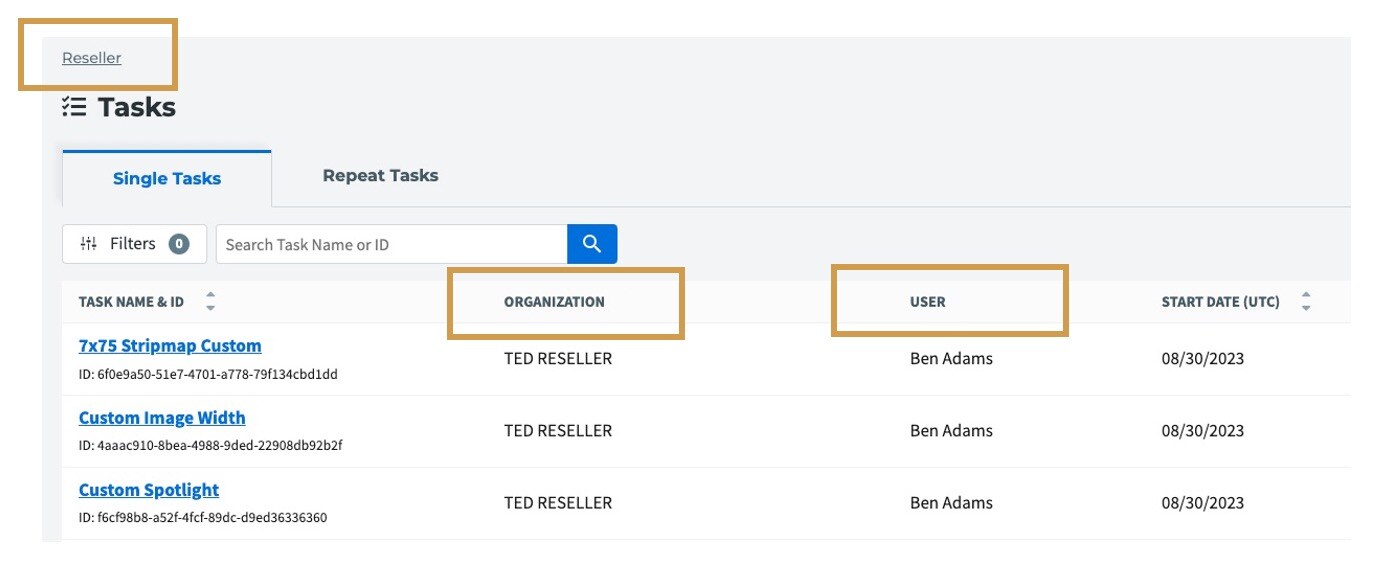This screenshot has width=1382, height=567.
Task: Open the Custom Image Width task
Action: point(162,418)
